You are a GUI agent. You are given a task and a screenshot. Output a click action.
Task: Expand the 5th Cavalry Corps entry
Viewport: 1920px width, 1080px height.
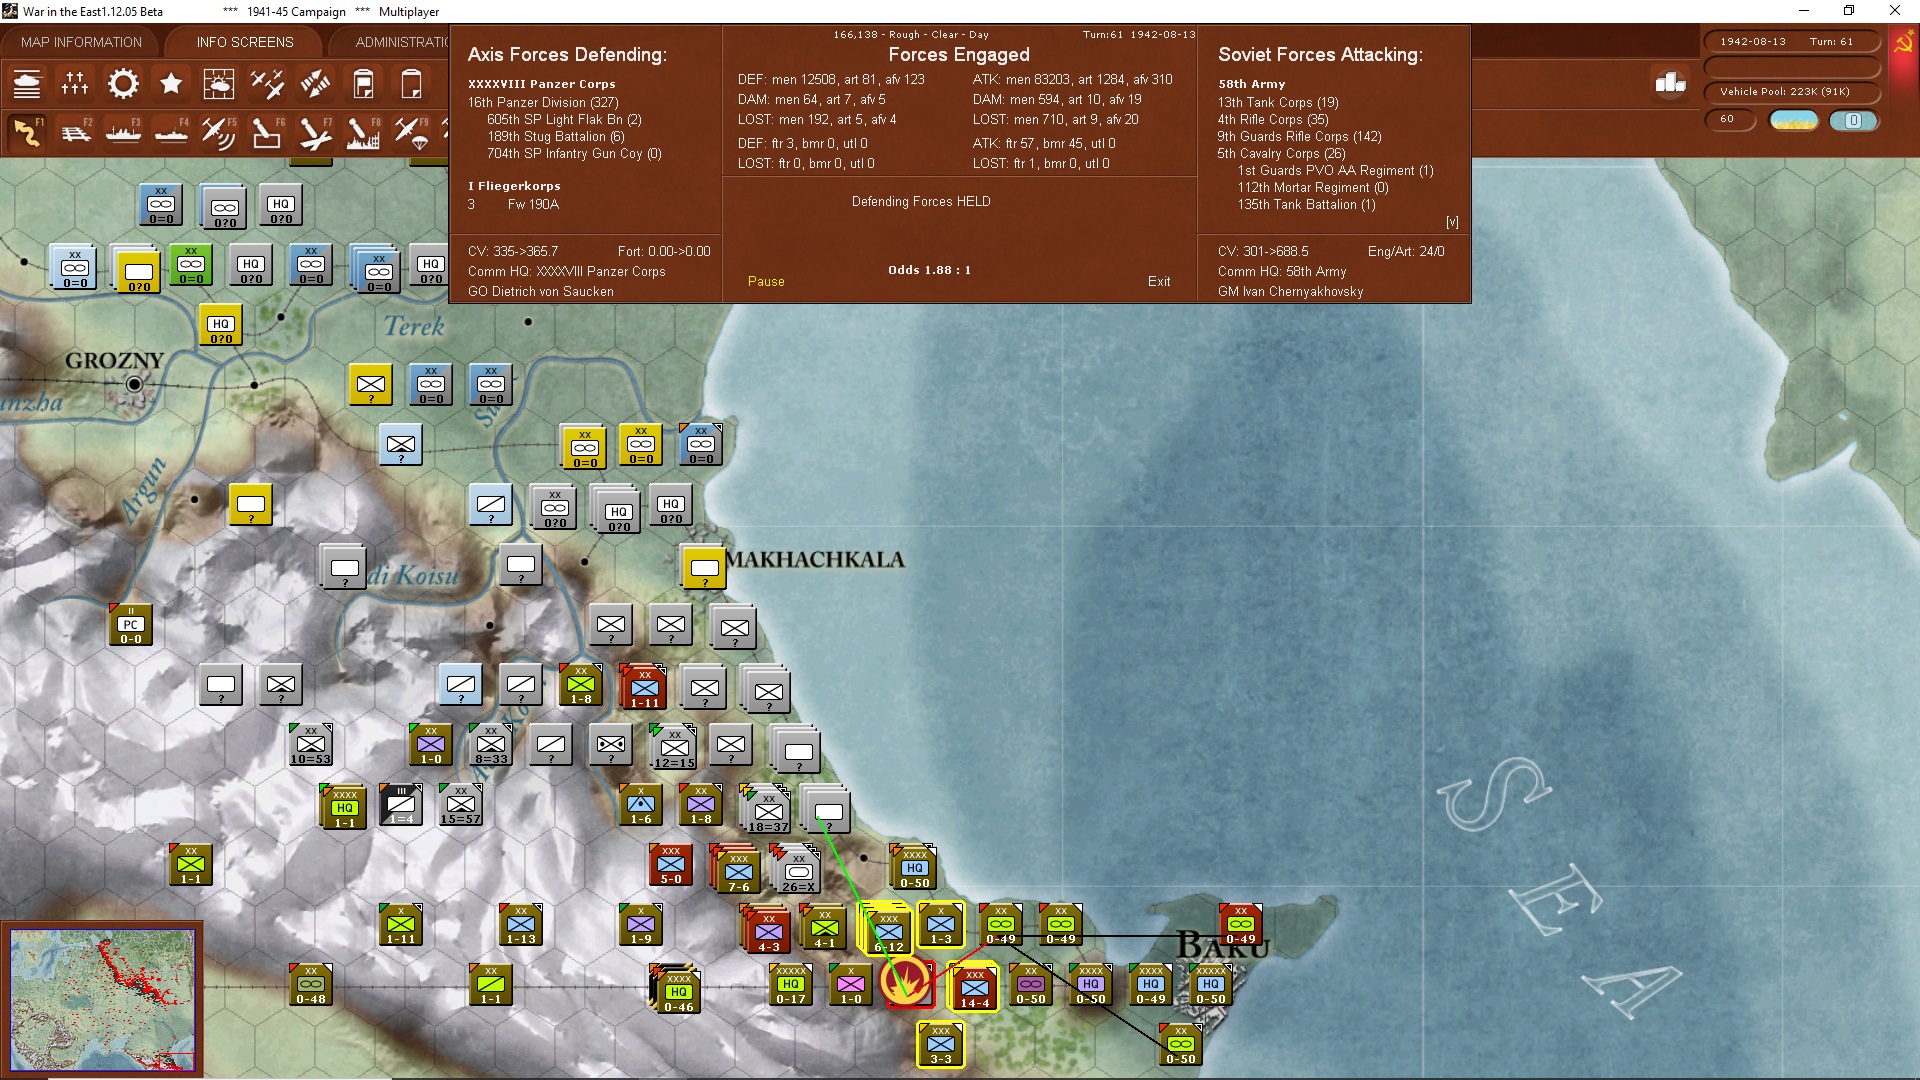1281,153
